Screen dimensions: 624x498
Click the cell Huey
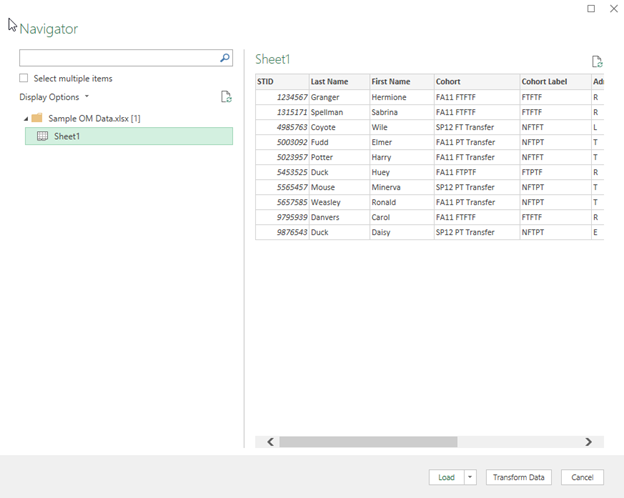pyautogui.click(x=402, y=172)
